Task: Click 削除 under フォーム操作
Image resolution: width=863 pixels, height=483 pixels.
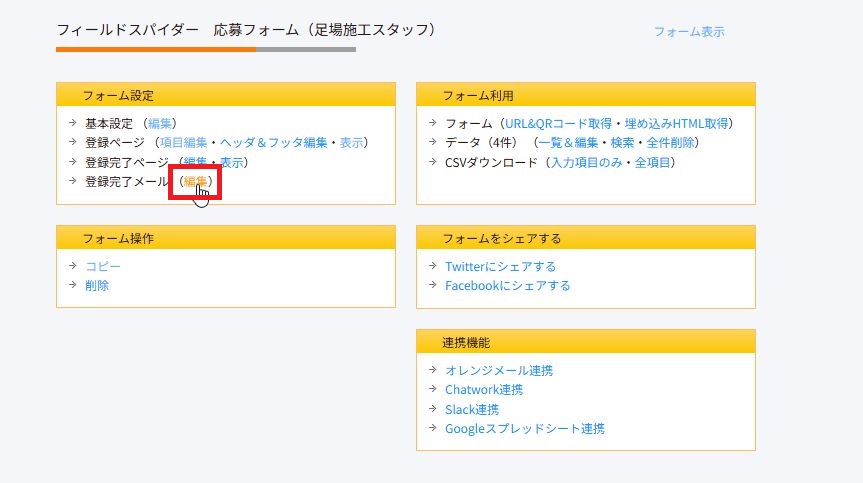Action: [x=97, y=285]
